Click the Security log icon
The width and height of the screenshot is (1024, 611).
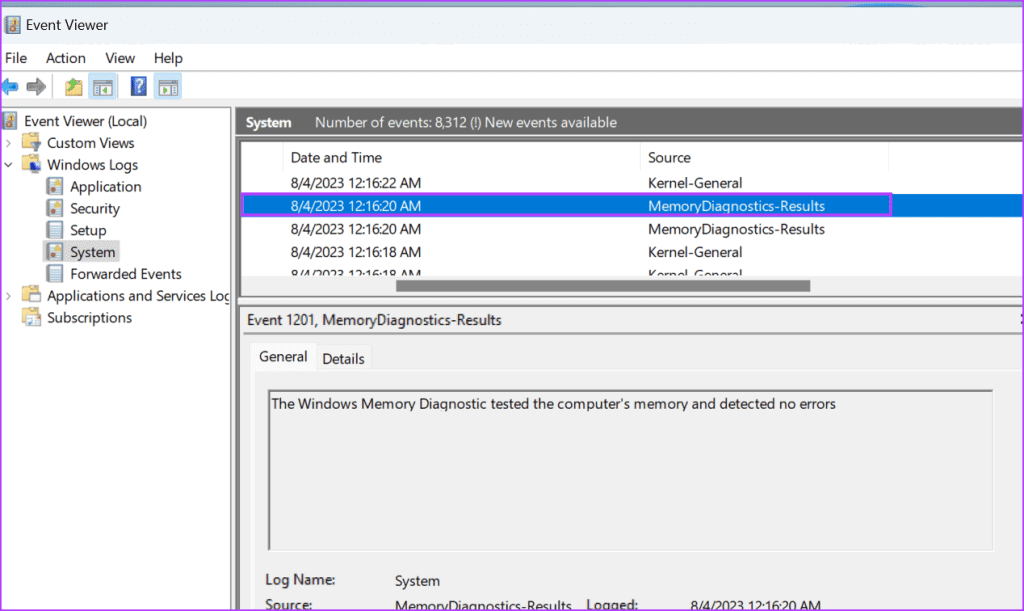click(55, 208)
